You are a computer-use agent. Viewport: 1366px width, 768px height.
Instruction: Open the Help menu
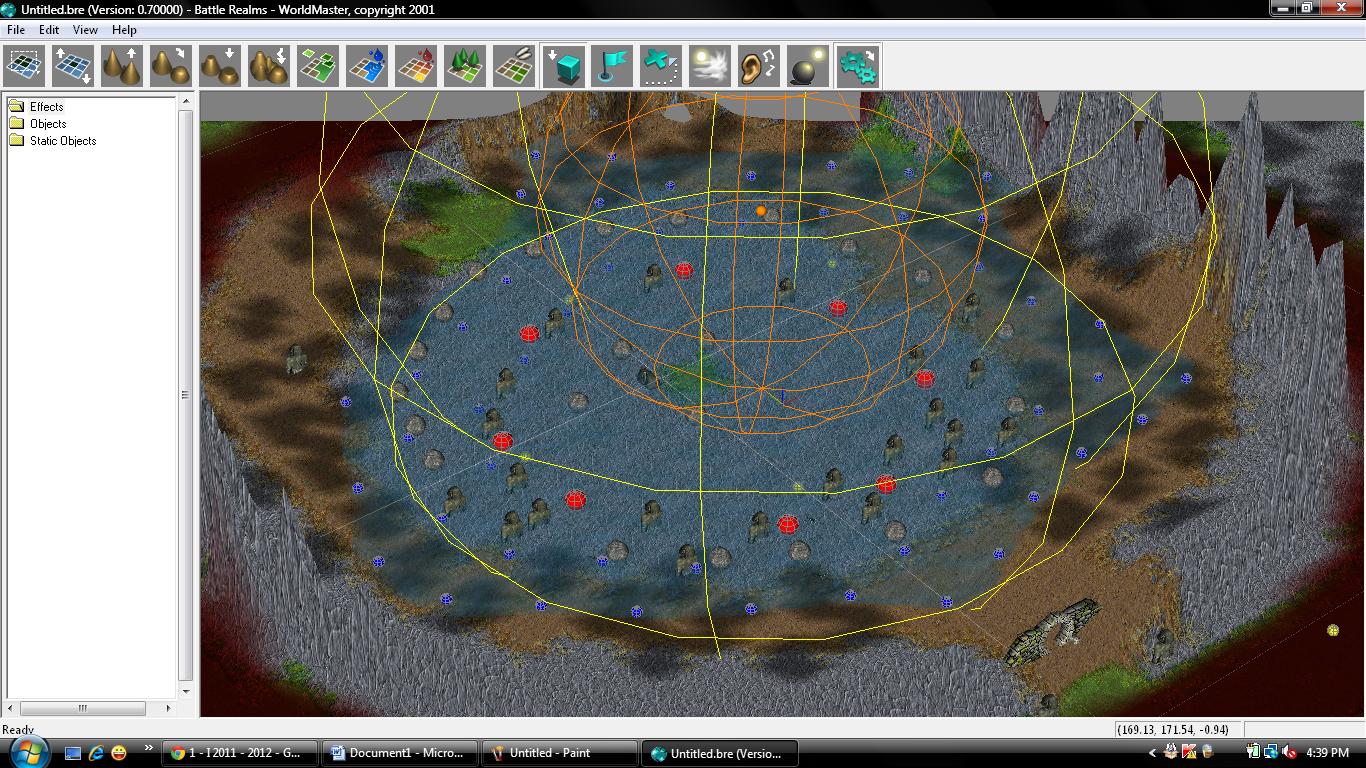[124, 30]
